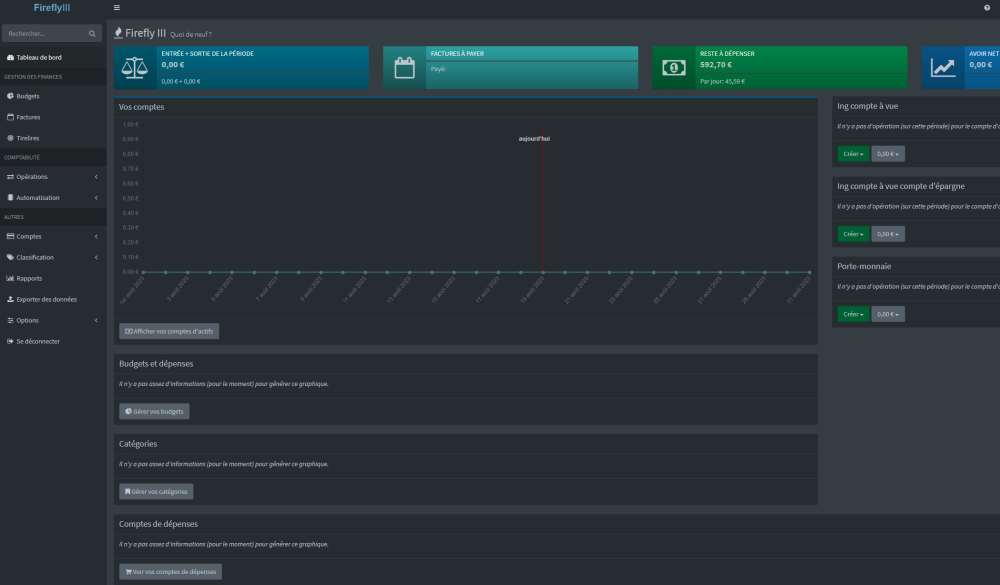Click the Par jour: 45,59 € text
This screenshot has width=1000, height=585.
[x=722, y=82]
